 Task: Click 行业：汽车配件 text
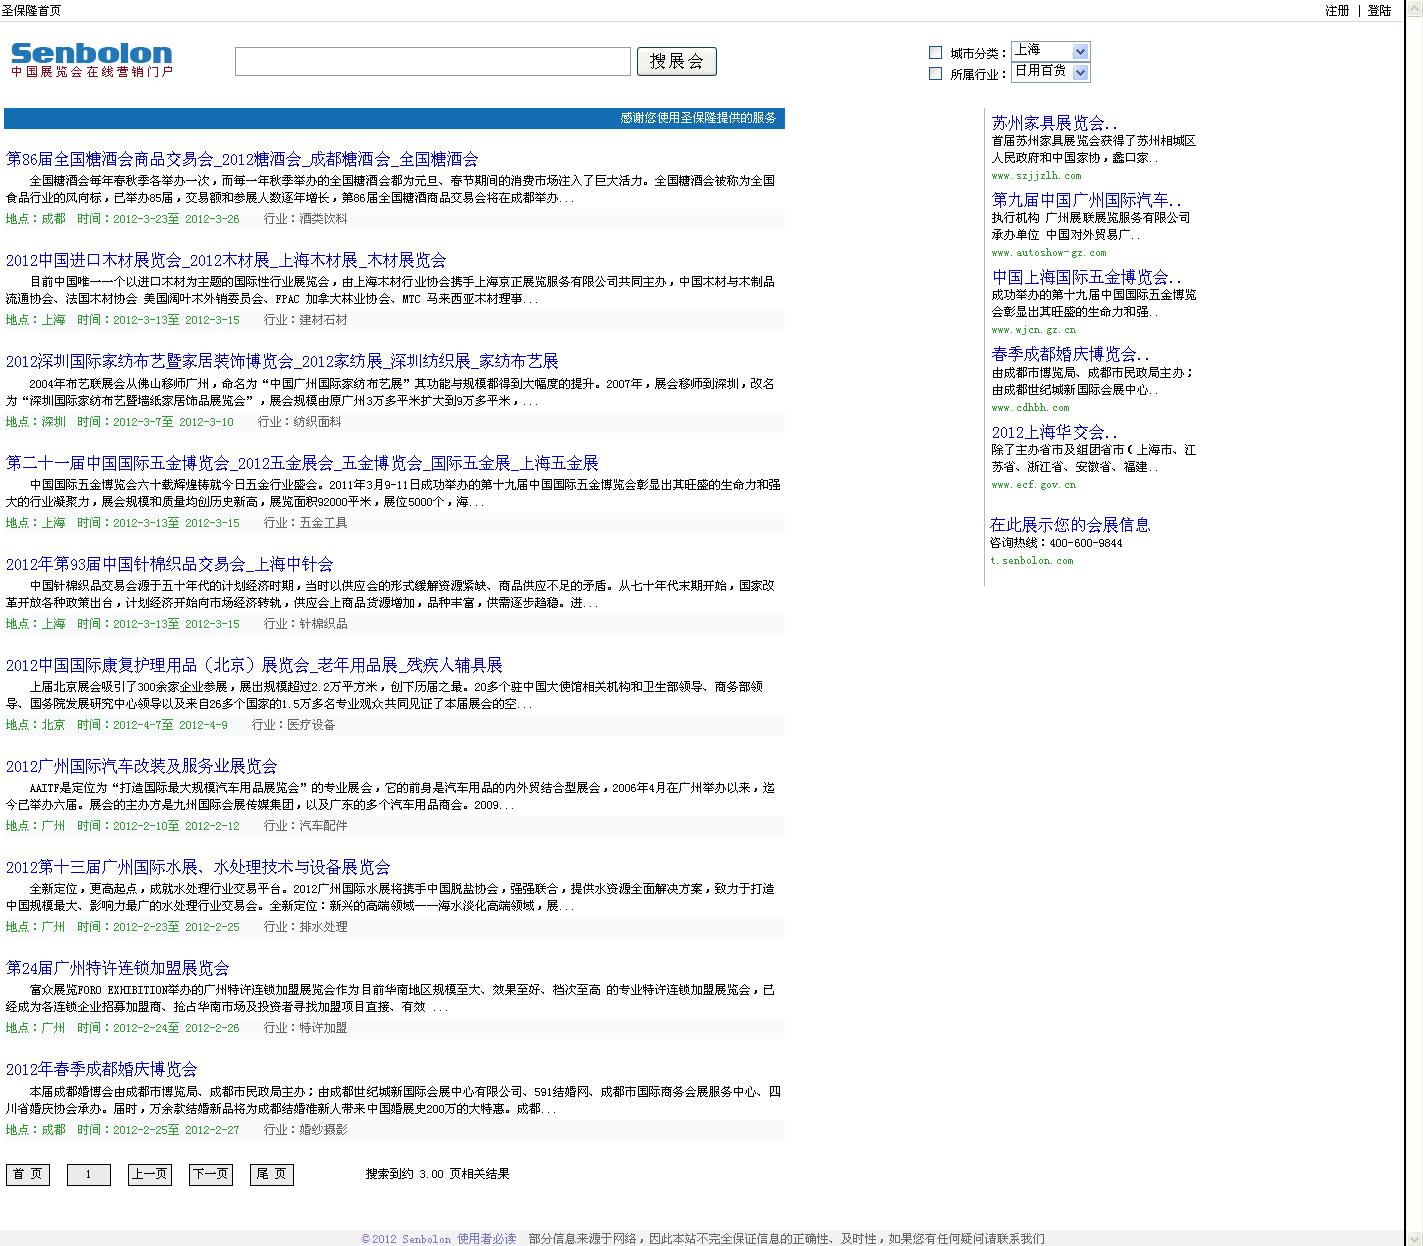point(306,826)
